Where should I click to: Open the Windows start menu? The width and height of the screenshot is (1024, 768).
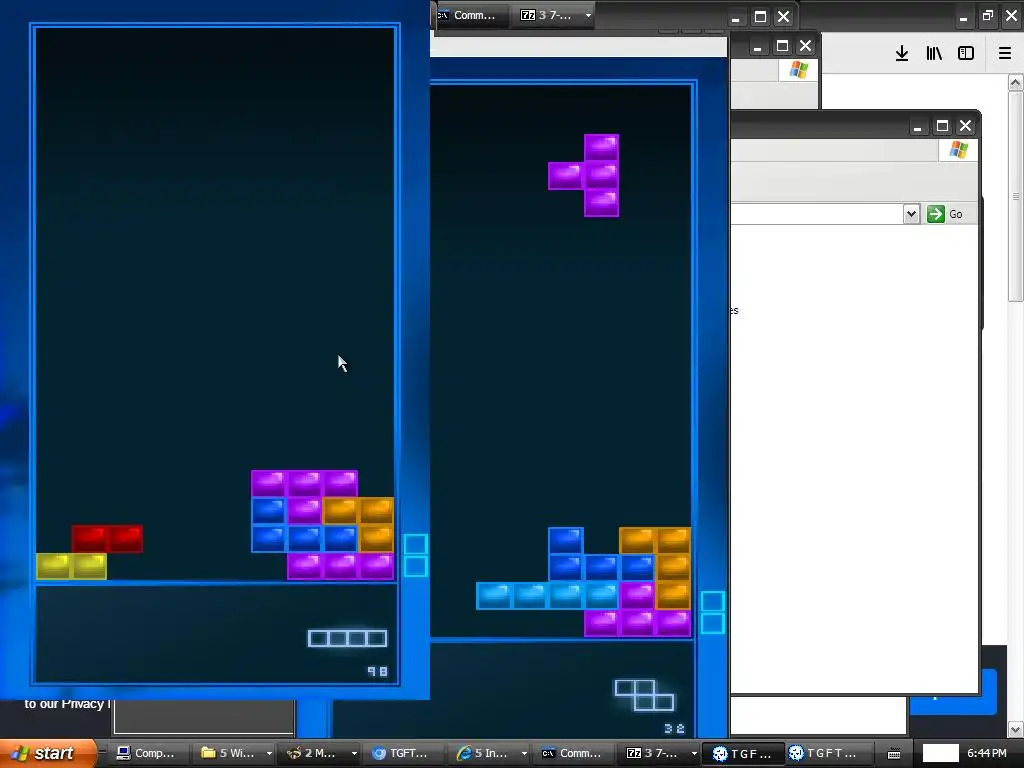coord(48,753)
